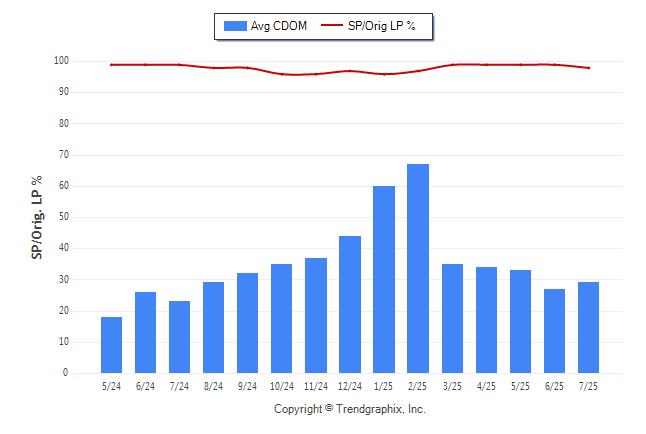Image resolution: width=646 pixels, height=434 pixels.
Task: Click the 30 y-axis value
Action: click(64, 279)
